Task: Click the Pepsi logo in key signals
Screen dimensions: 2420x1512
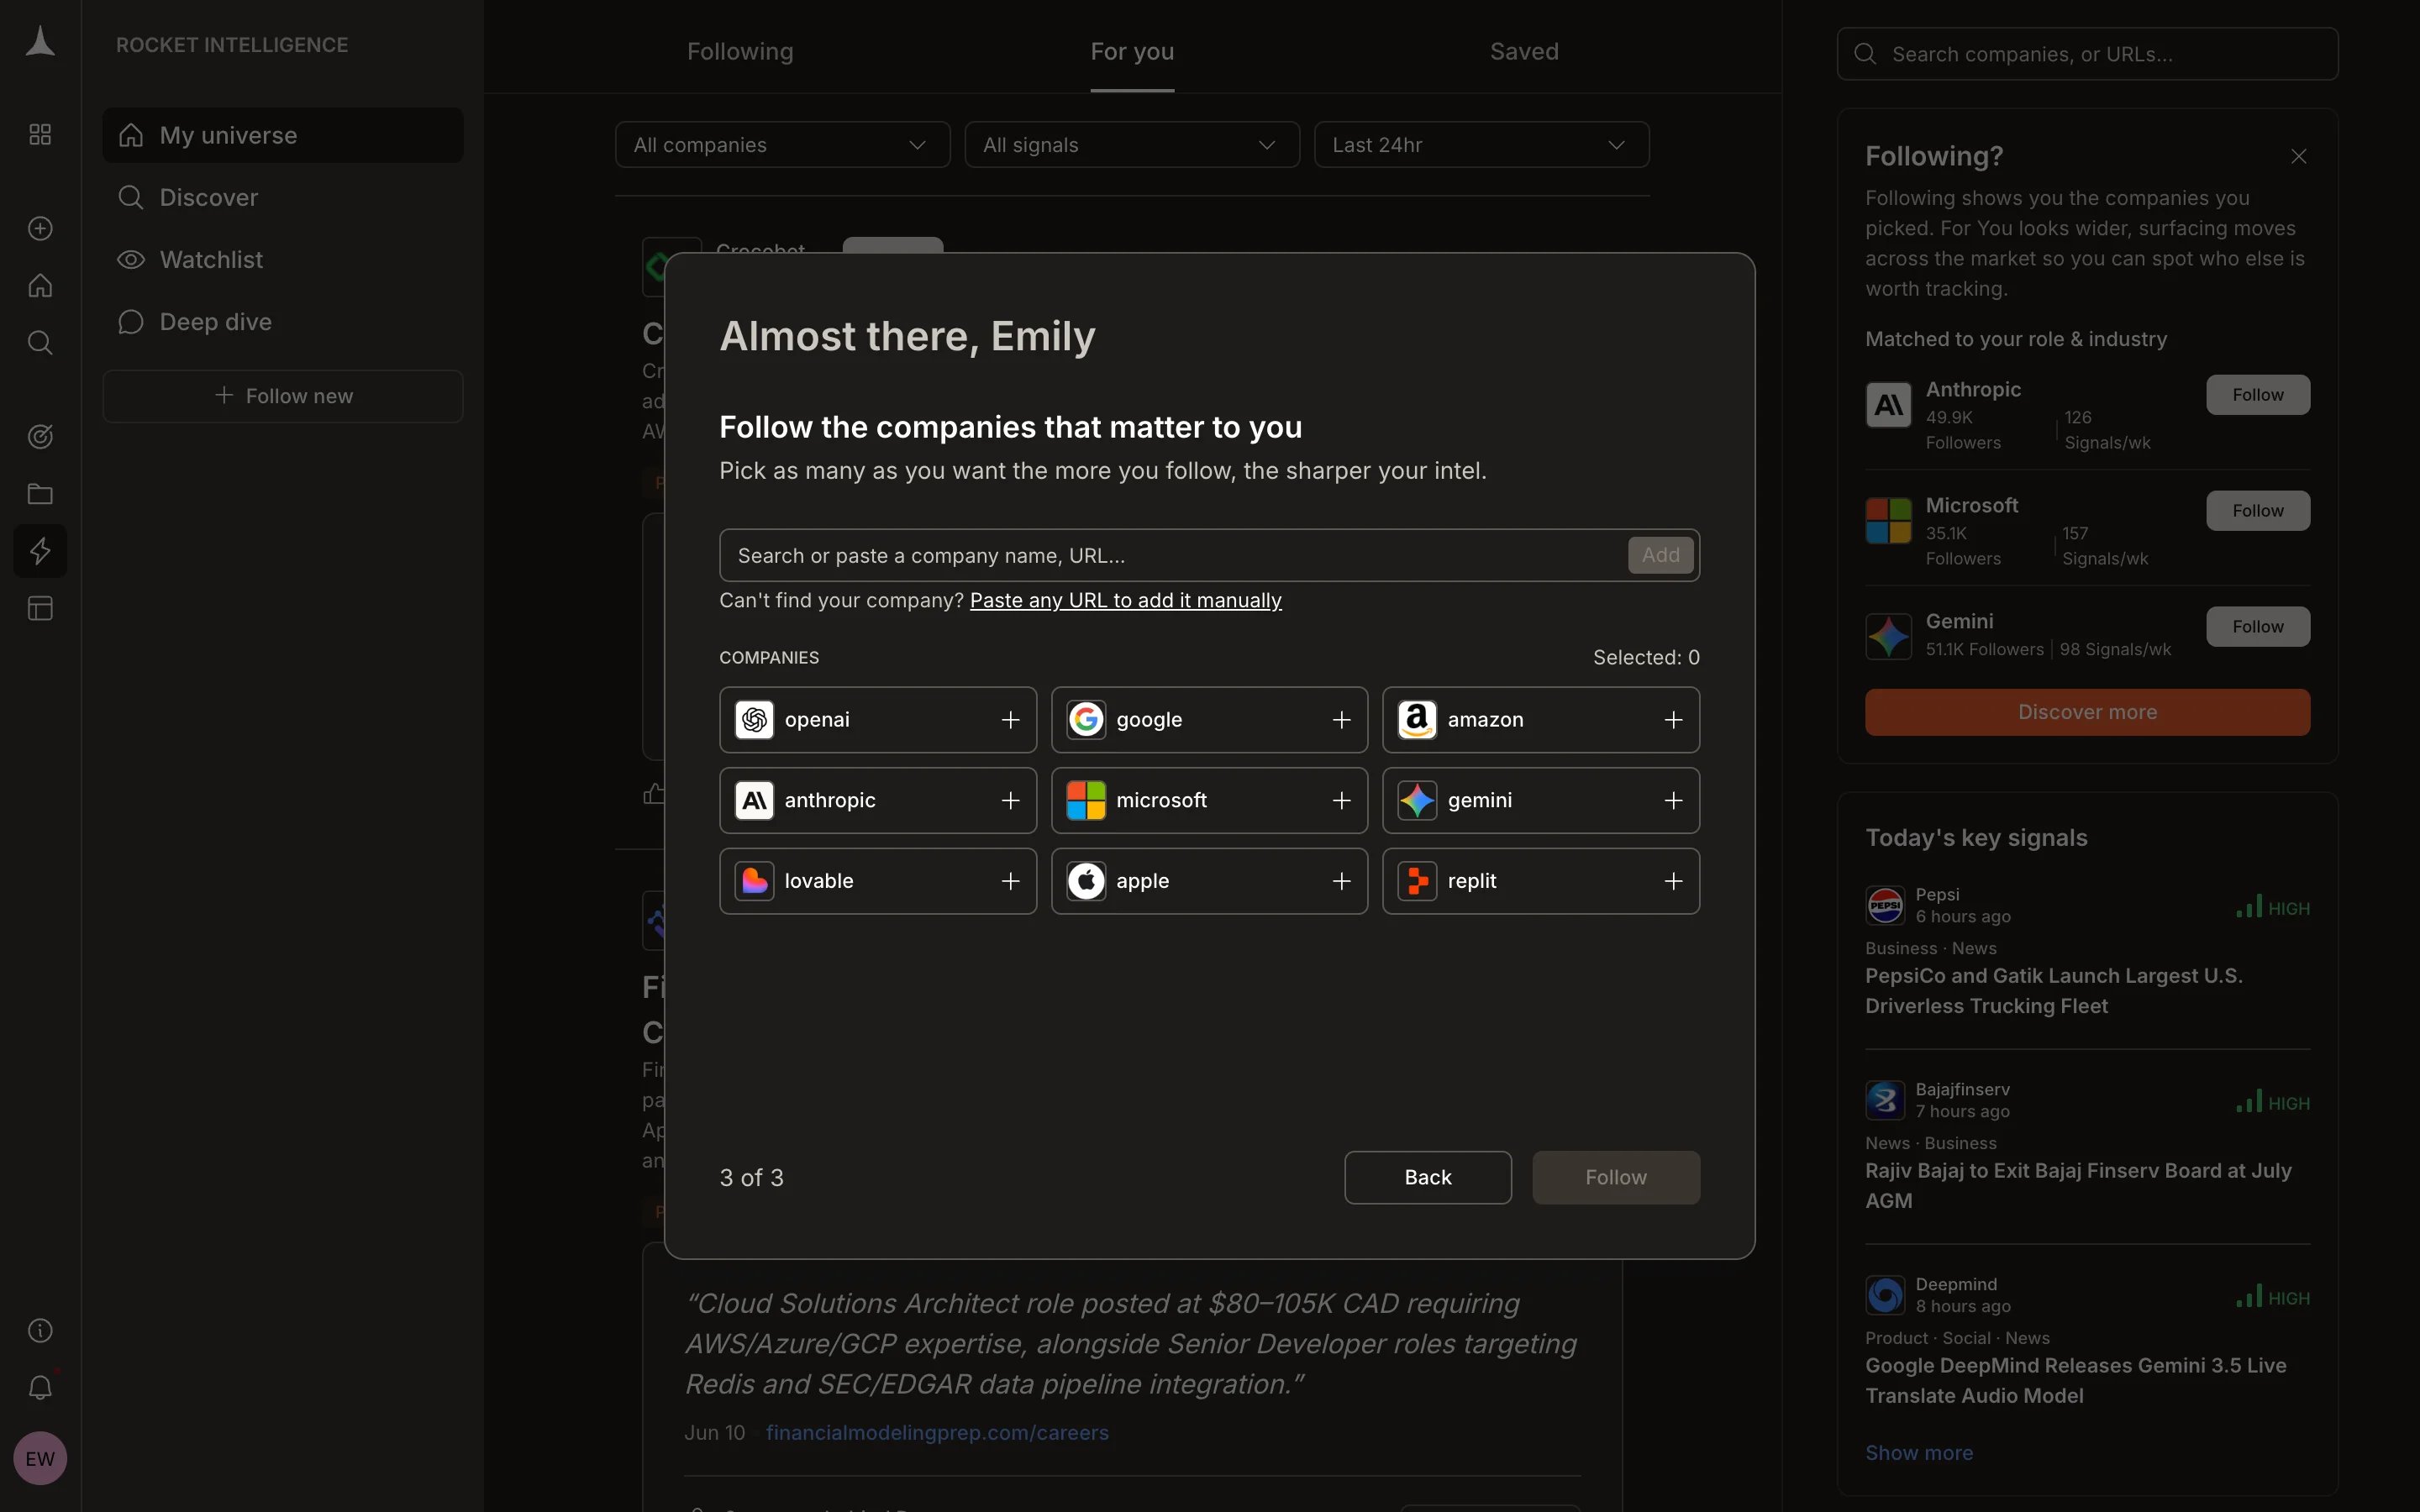Action: (1885, 906)
